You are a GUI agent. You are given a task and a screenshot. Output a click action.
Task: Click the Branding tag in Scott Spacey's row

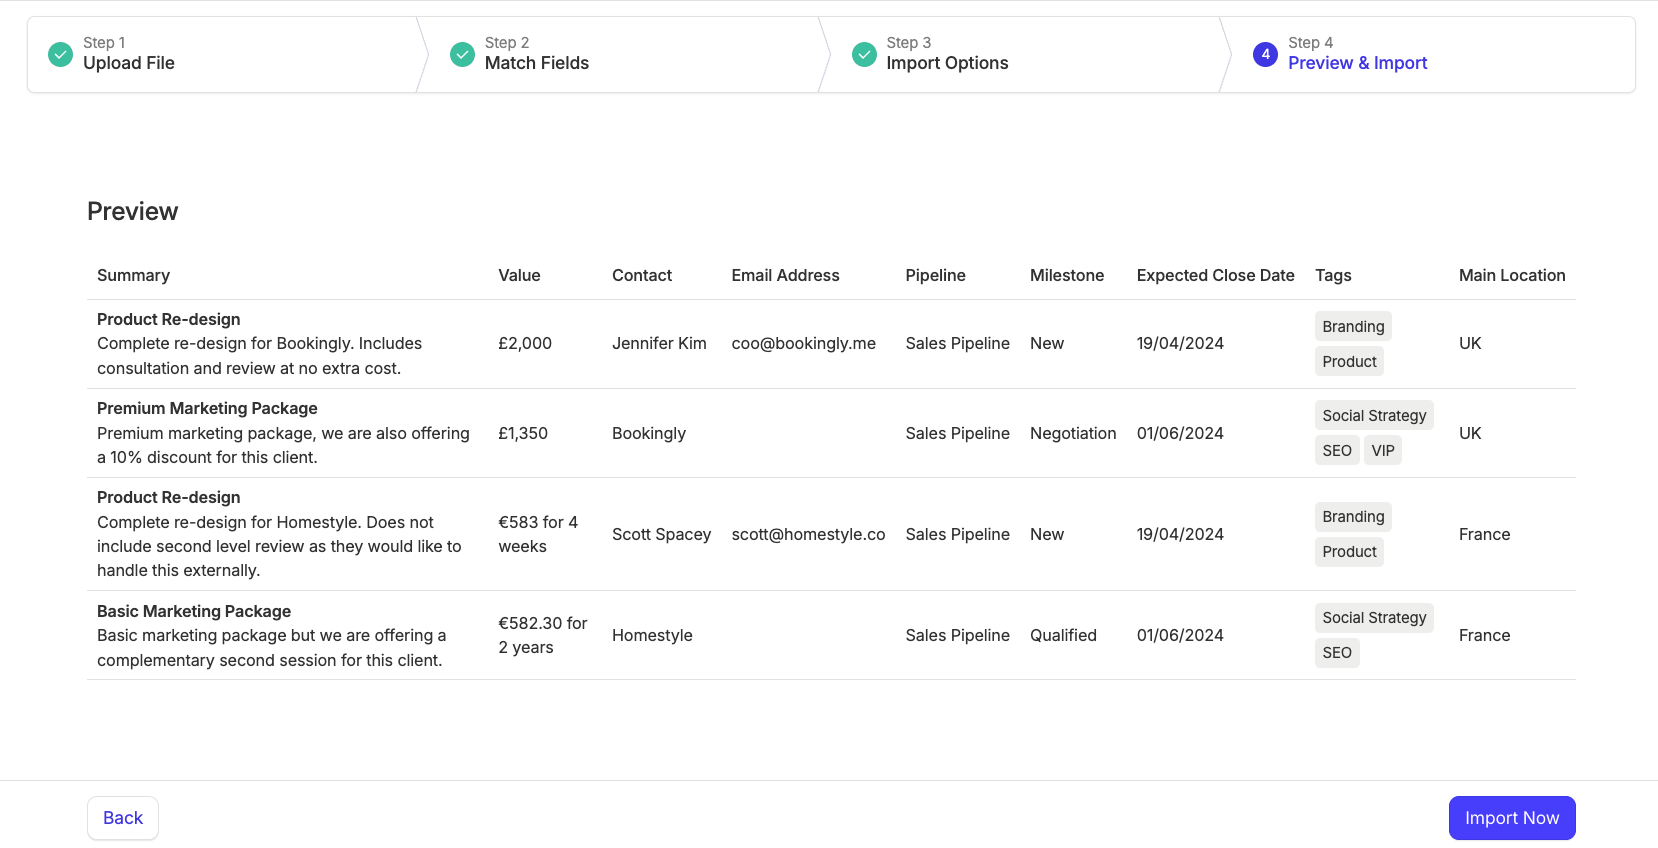tap(1353, 517)
